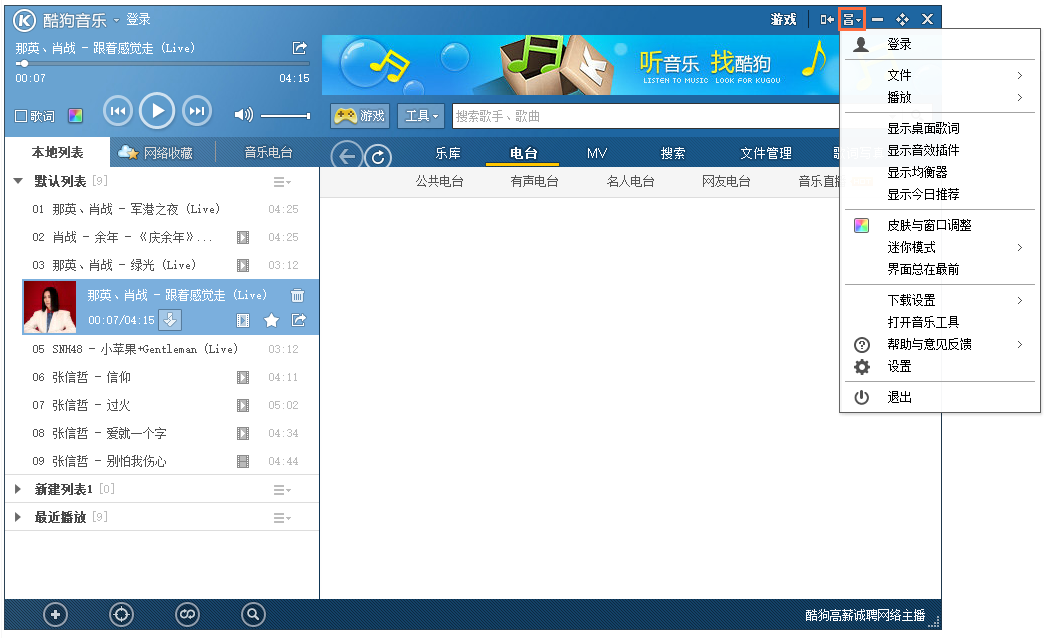Open the 工具 dropdown
The height and width of the screenshot is (638, 1049).
coord(421,116)
